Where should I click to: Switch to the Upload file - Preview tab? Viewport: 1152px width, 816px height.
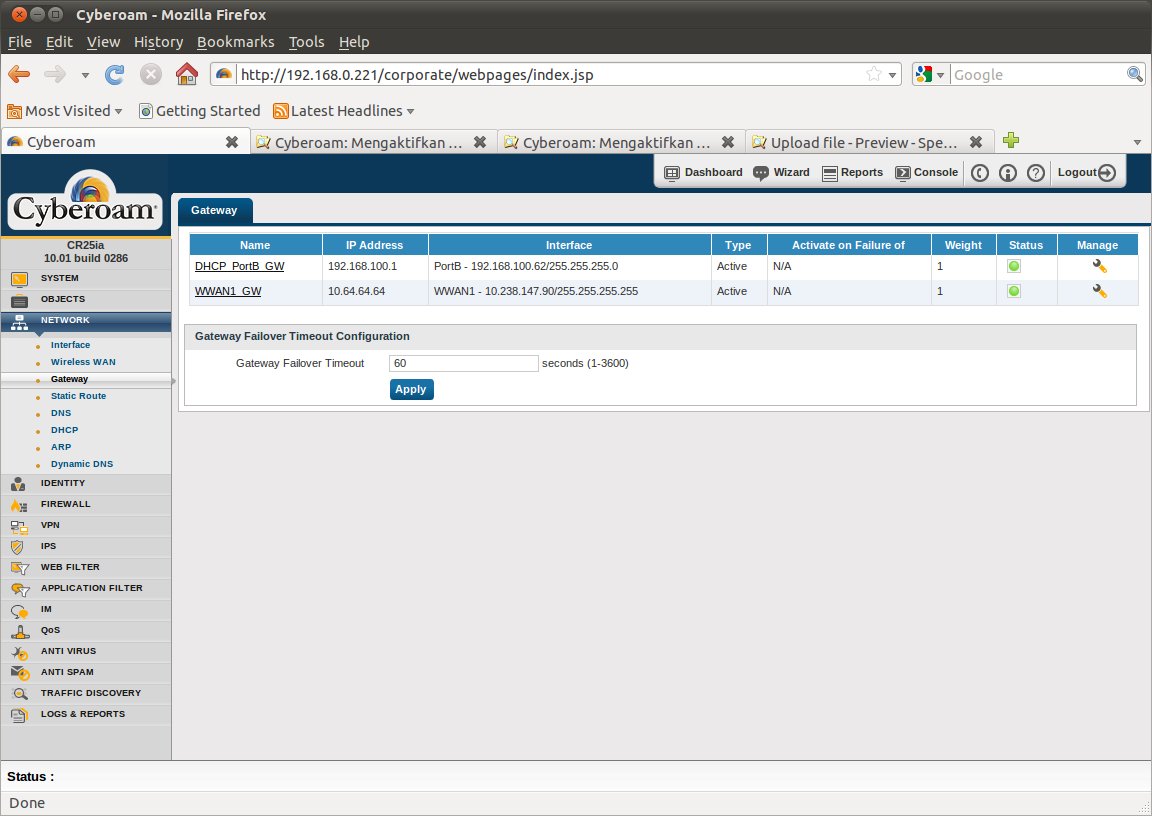(860, 142)
